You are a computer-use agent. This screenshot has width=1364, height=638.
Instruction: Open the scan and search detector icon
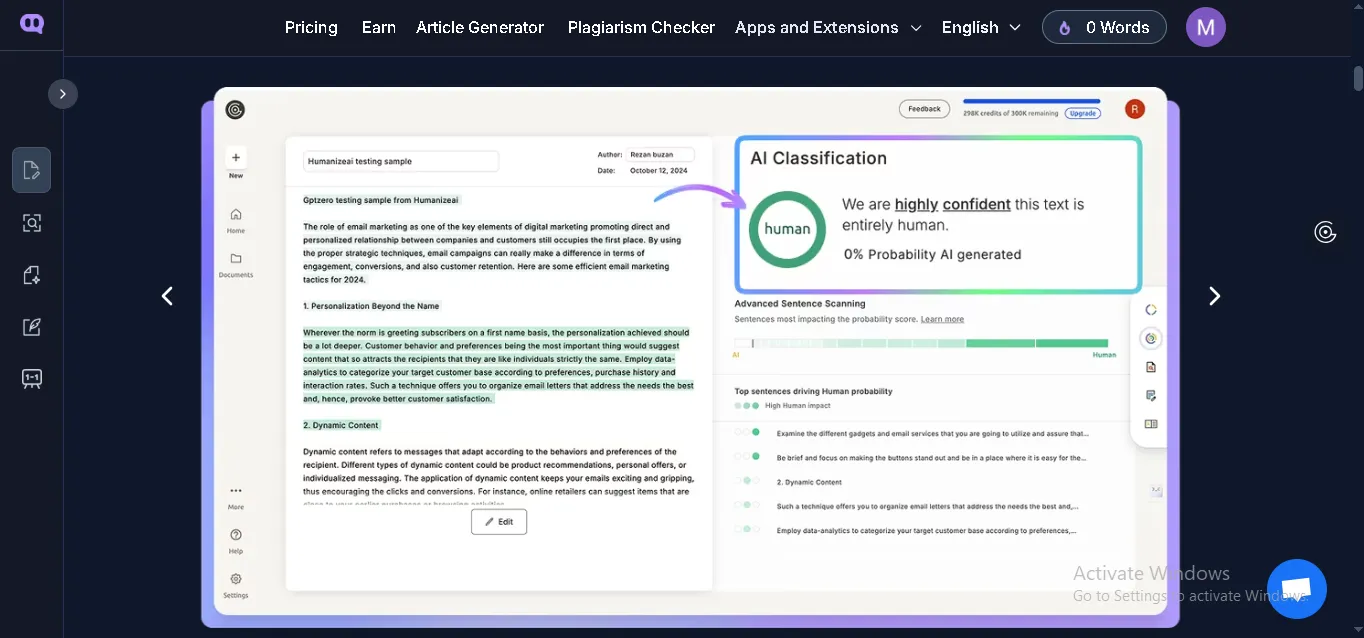pyautogui.click(x=32, y=223)
